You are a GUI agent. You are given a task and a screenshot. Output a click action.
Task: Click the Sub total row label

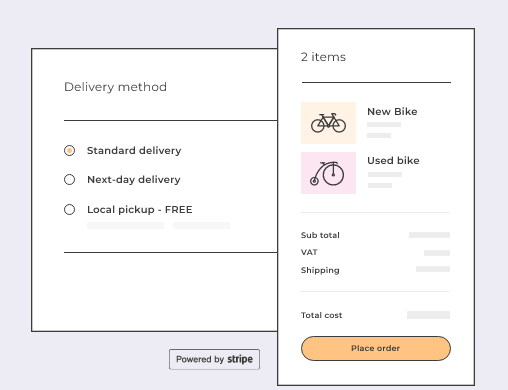click(x=320, y=235)
